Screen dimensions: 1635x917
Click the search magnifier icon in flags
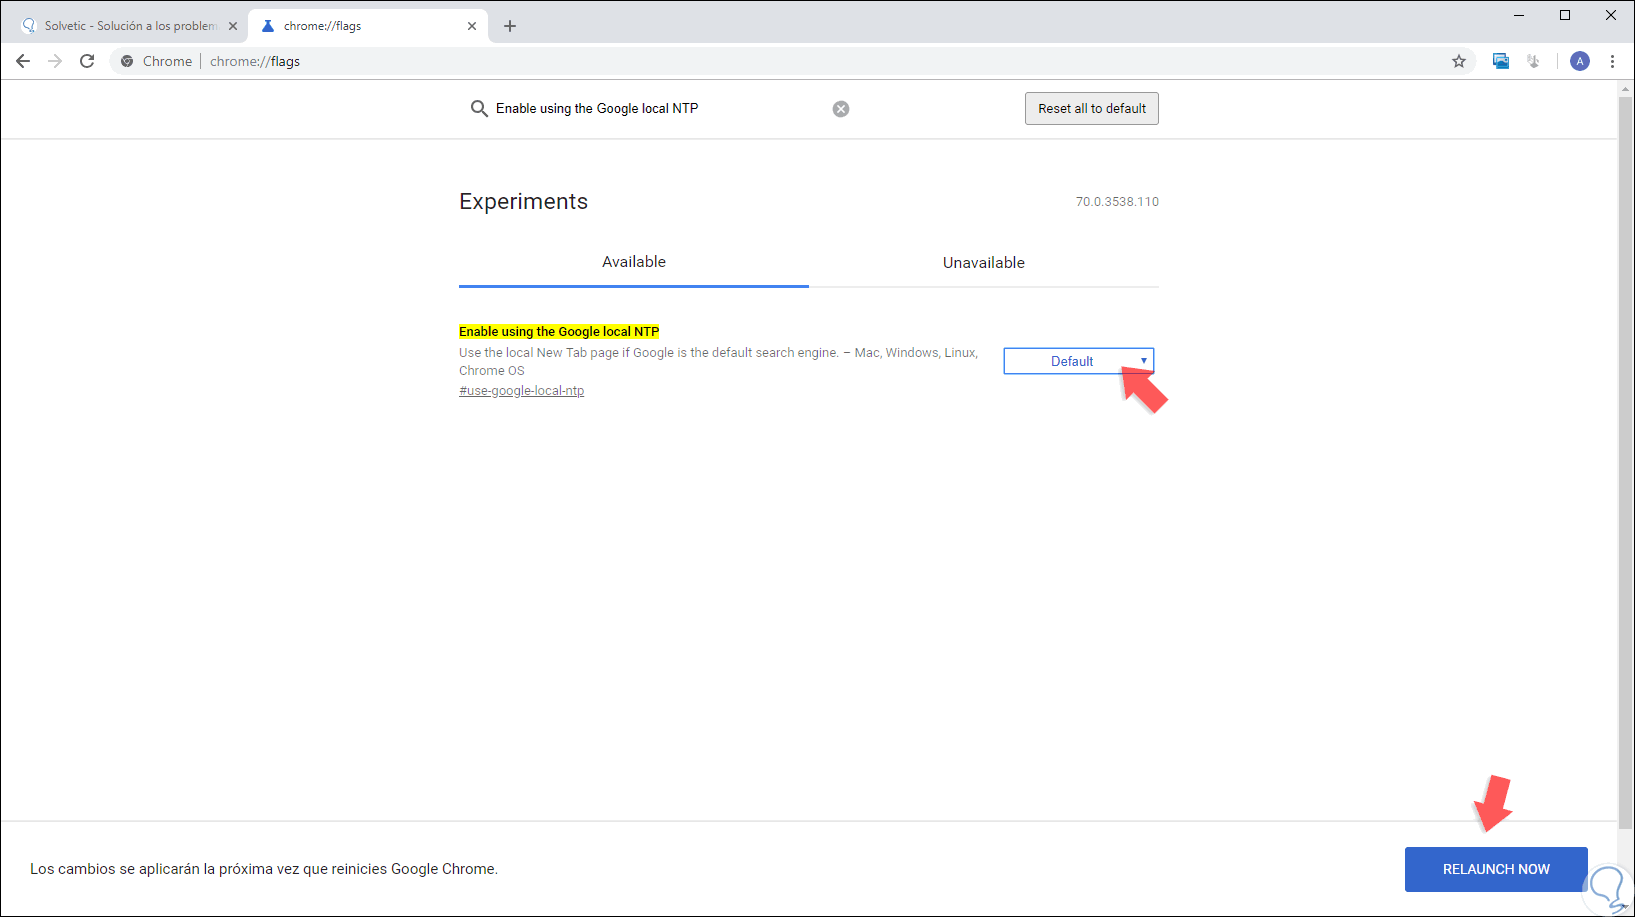(x=479, y=108)
